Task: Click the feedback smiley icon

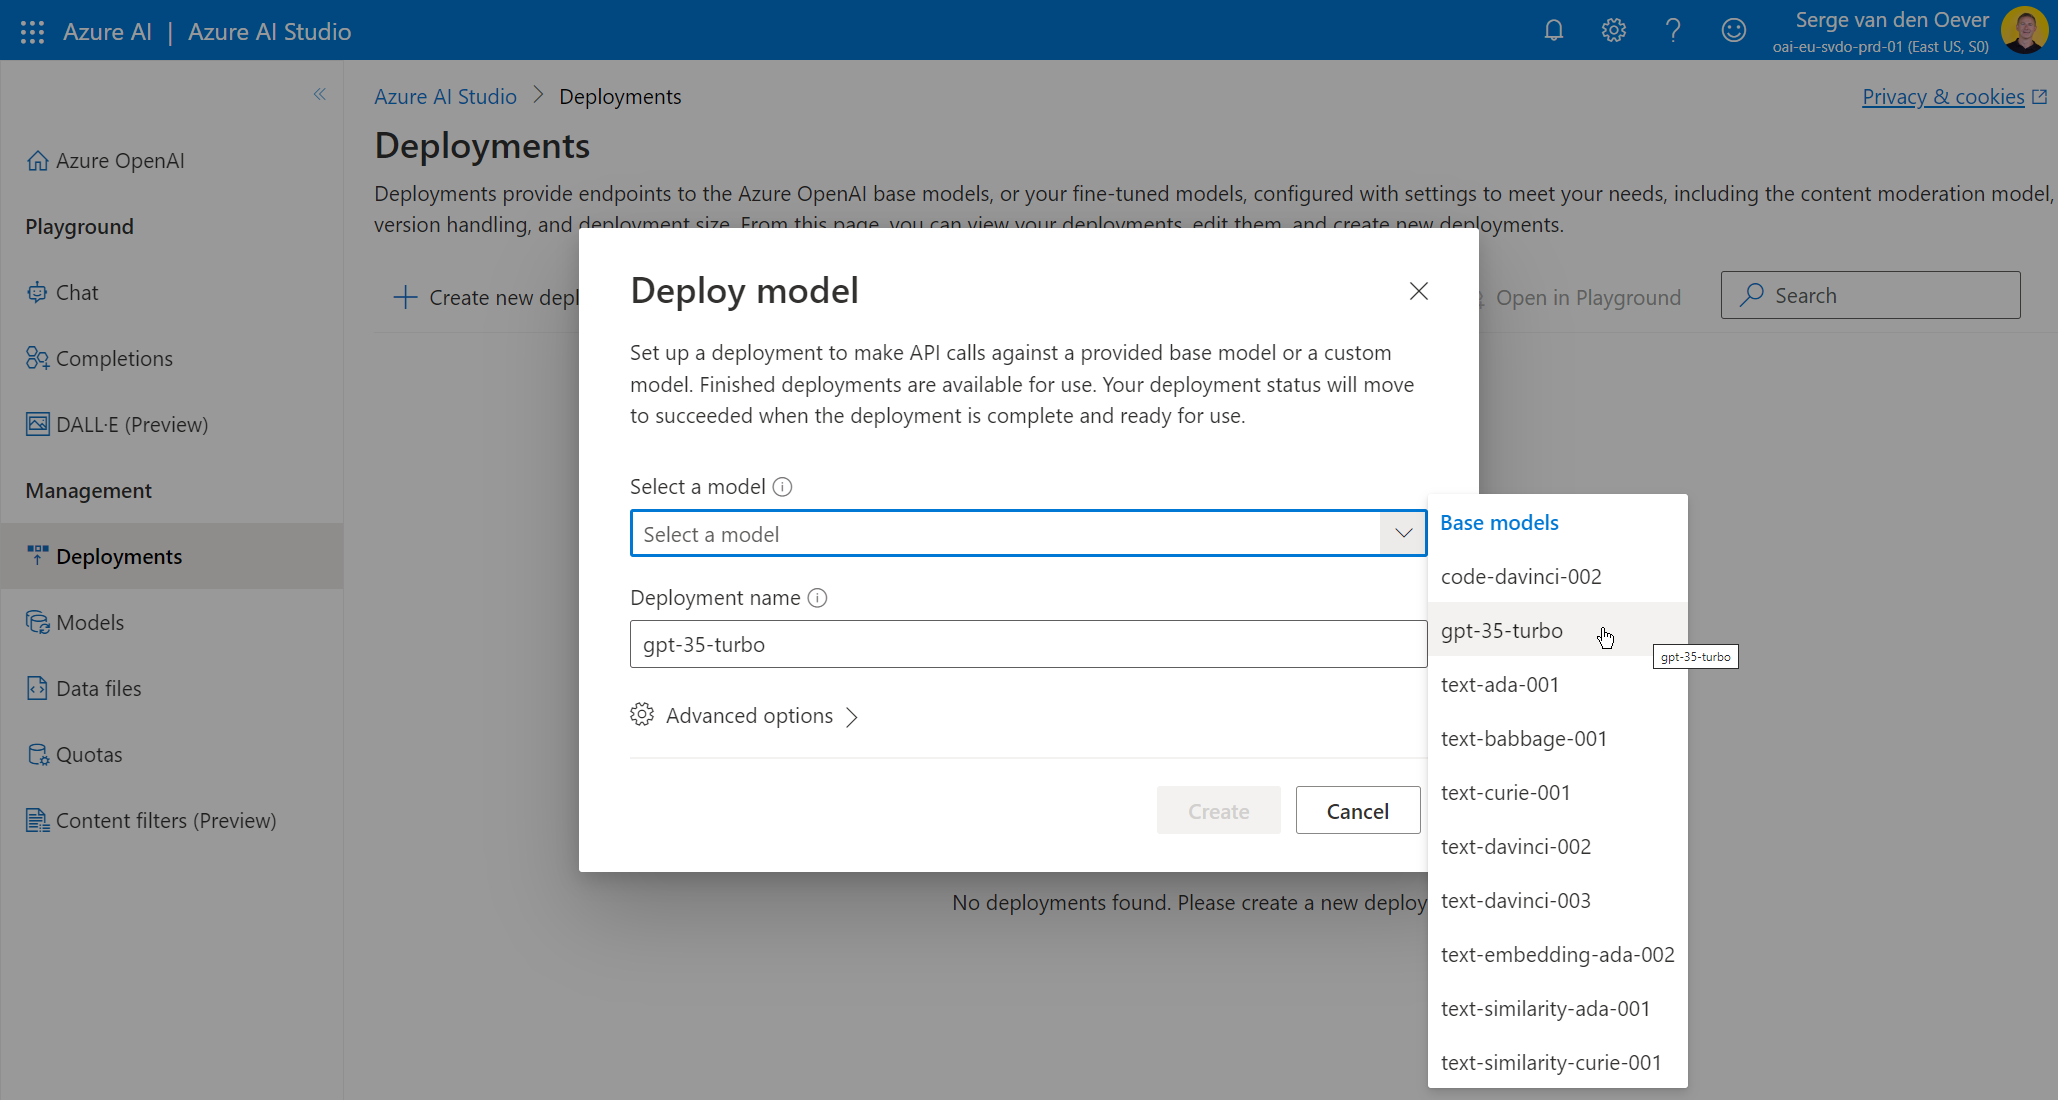Action: click(x=1733, y=30)
